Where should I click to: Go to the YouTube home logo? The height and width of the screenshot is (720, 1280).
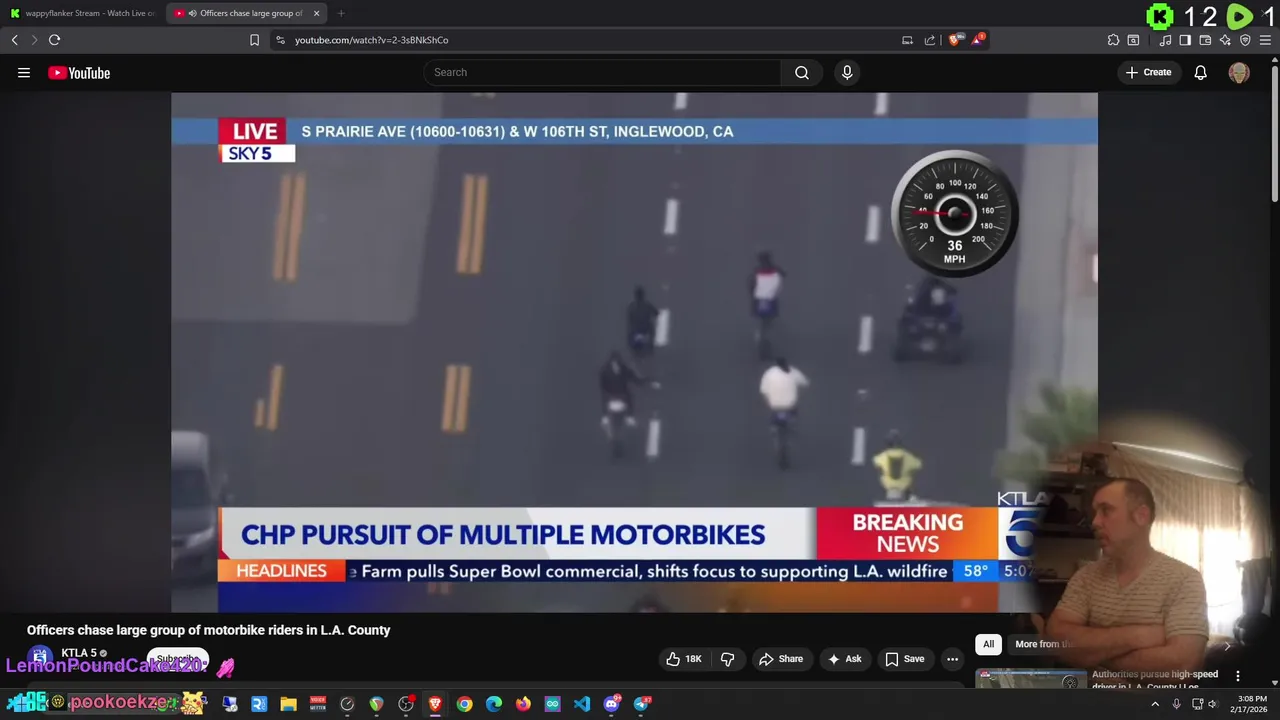click(79, 72)
